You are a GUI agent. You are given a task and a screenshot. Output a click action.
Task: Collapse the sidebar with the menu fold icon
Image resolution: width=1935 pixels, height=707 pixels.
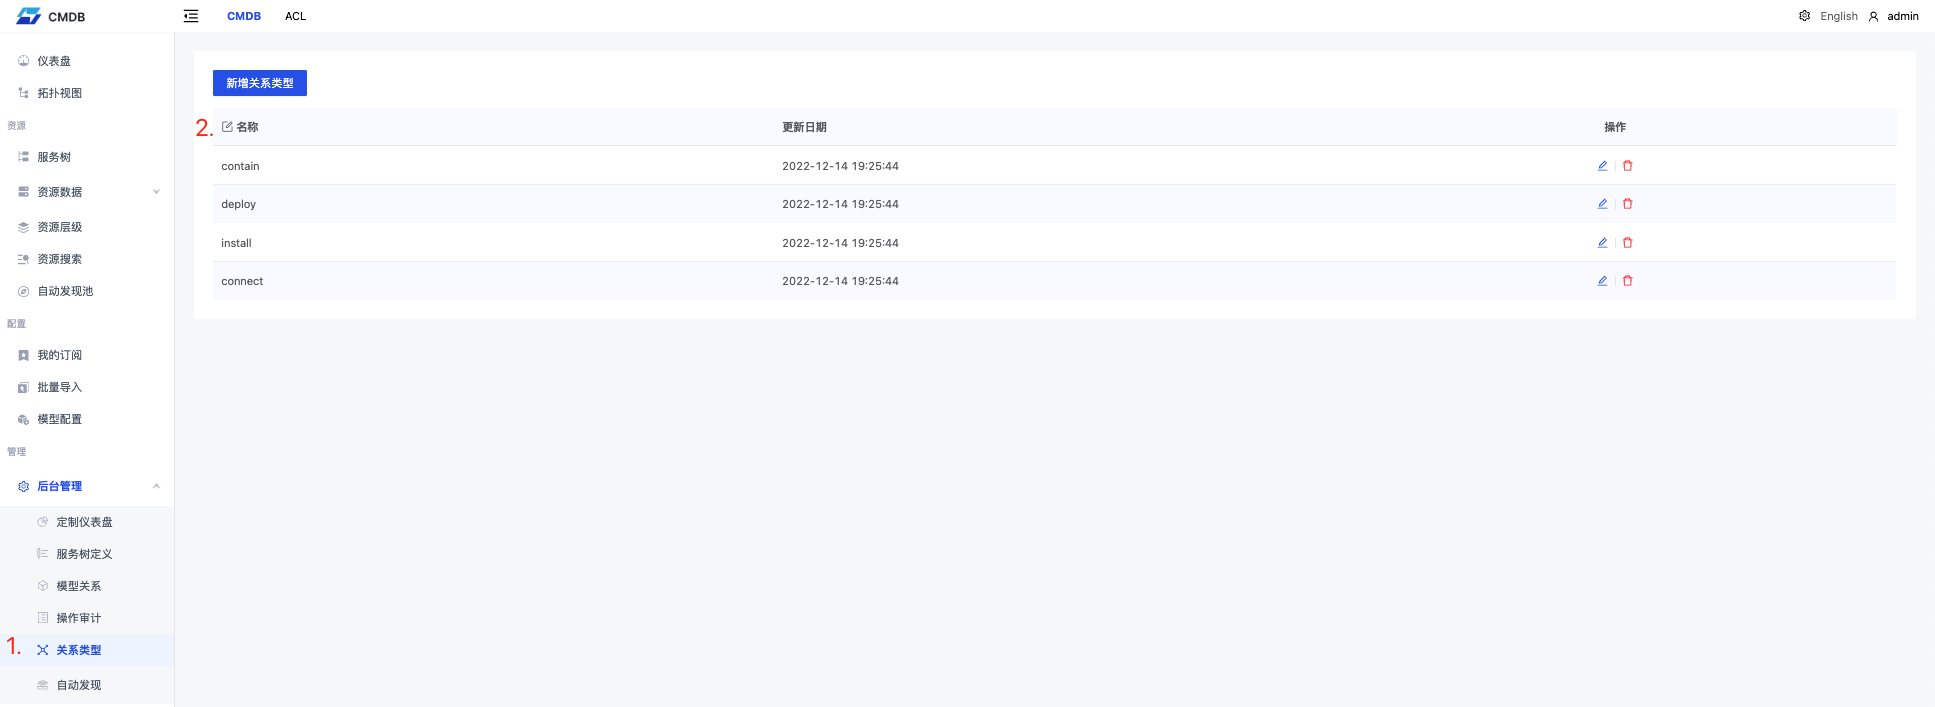coord(191,16)
